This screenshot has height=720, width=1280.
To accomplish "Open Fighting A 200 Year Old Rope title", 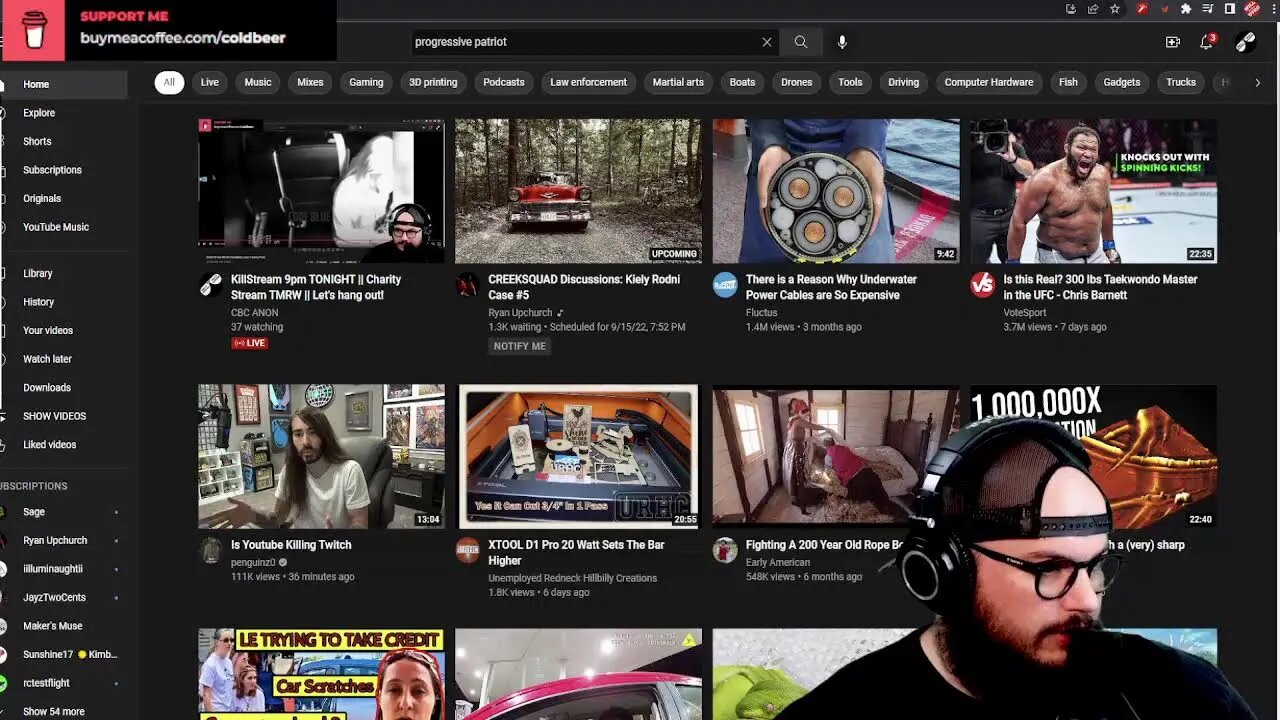I will [x=825, y=545].
